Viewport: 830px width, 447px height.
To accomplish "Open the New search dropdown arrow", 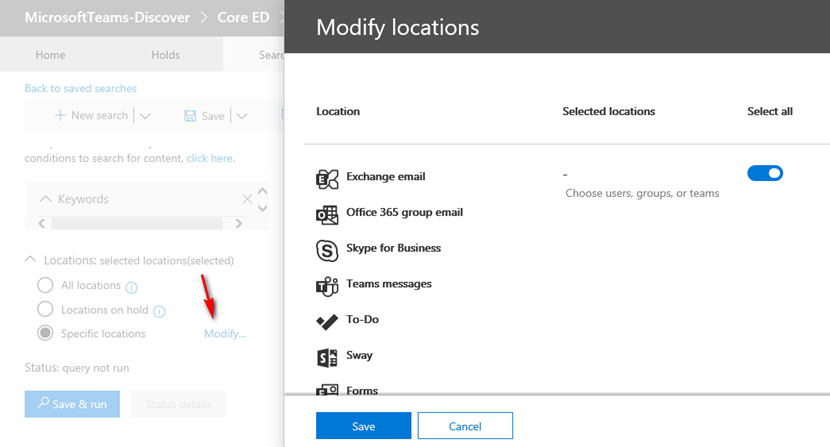I will (x=145, y=116).
